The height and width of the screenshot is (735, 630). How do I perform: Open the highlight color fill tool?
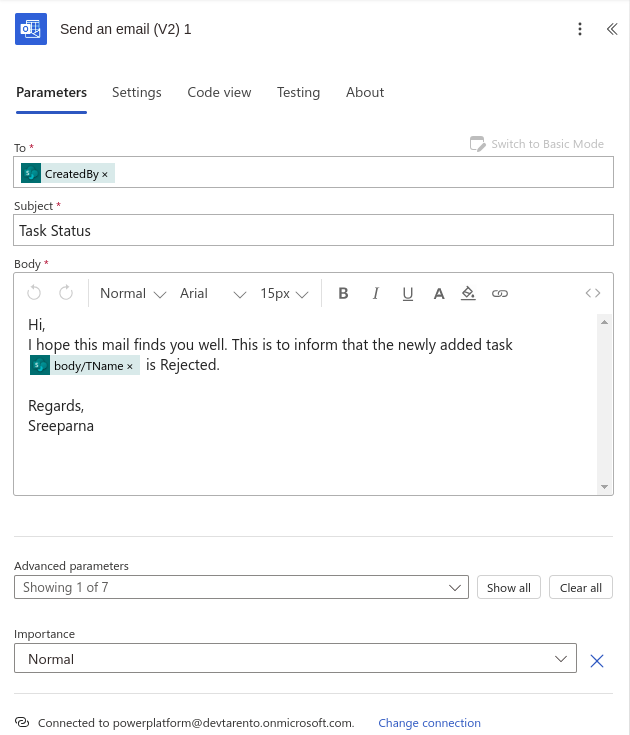(x=468, y=293)
